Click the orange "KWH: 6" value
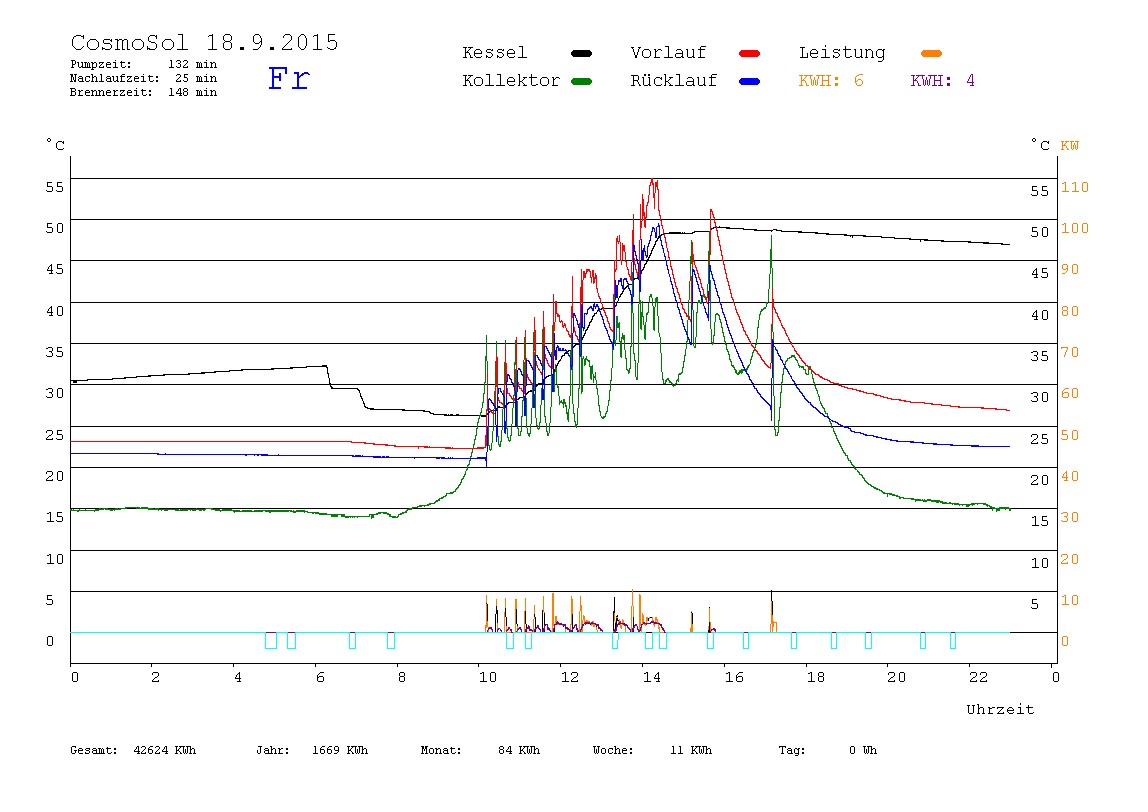 [x=831, y=81]
